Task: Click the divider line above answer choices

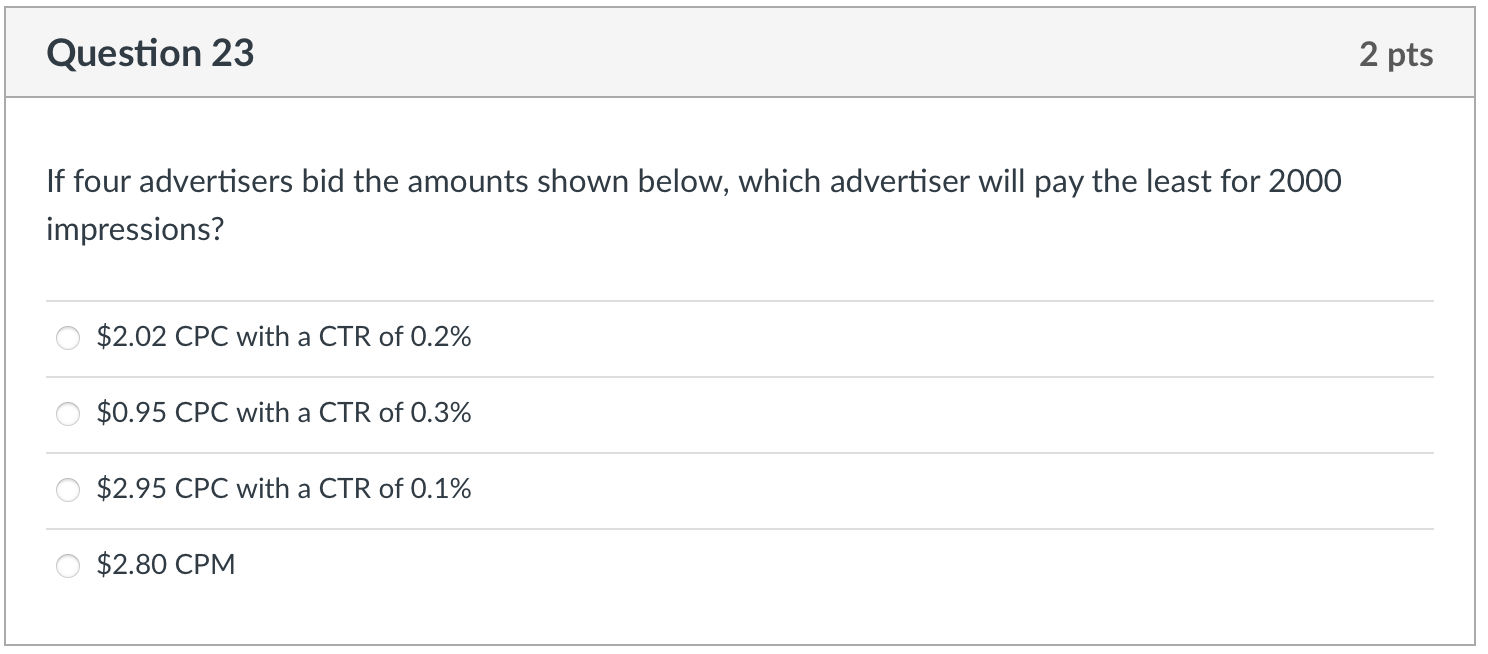Action: 744,299
